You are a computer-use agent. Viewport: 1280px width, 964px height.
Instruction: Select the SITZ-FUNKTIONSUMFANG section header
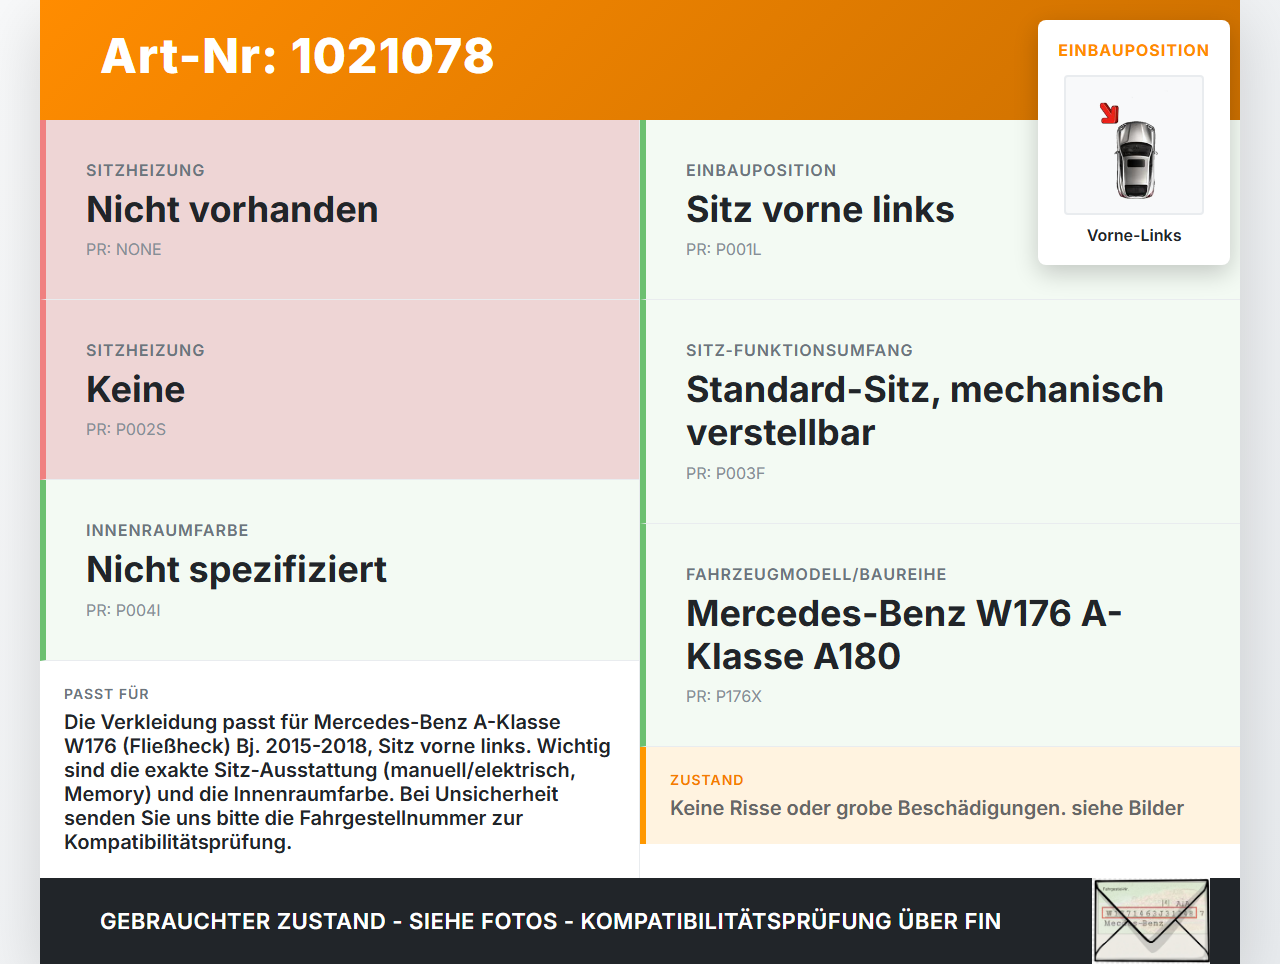coord(799,350)
